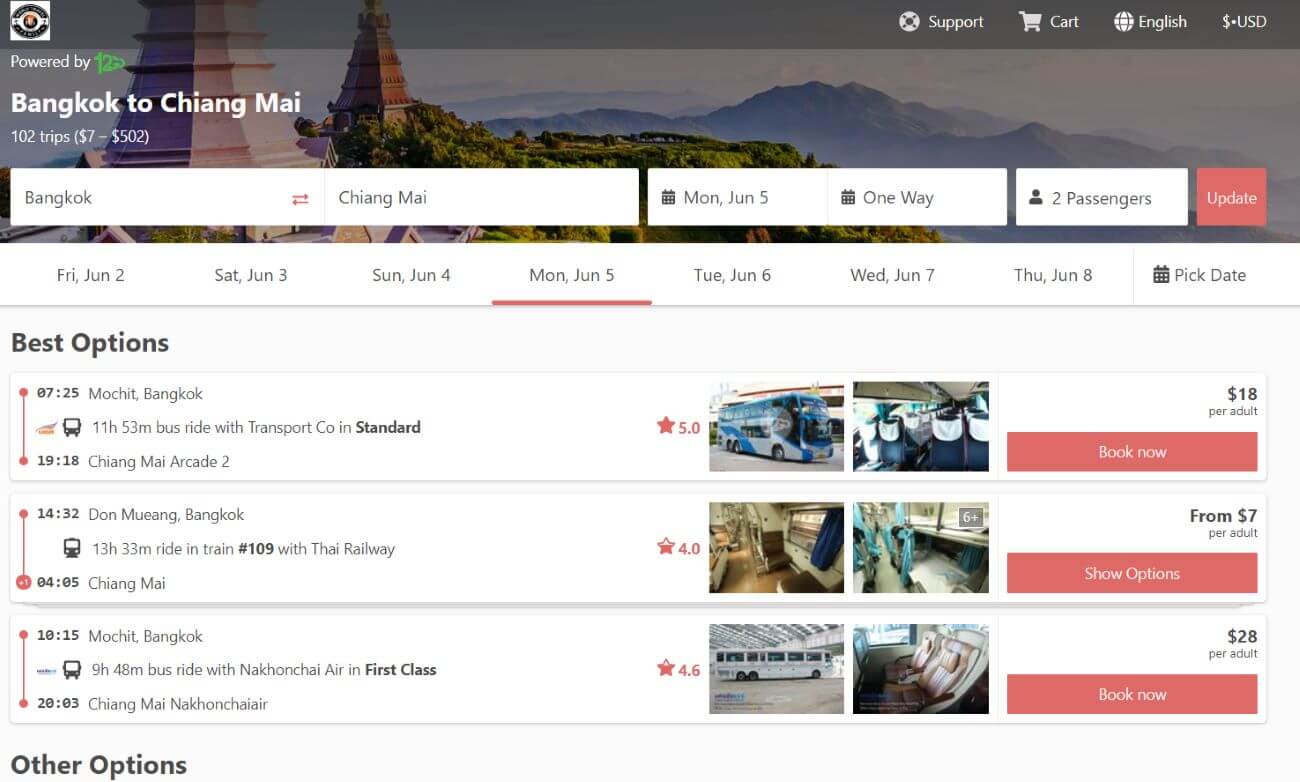Open the Mon, Jun 5 date field

pos(738,198)
